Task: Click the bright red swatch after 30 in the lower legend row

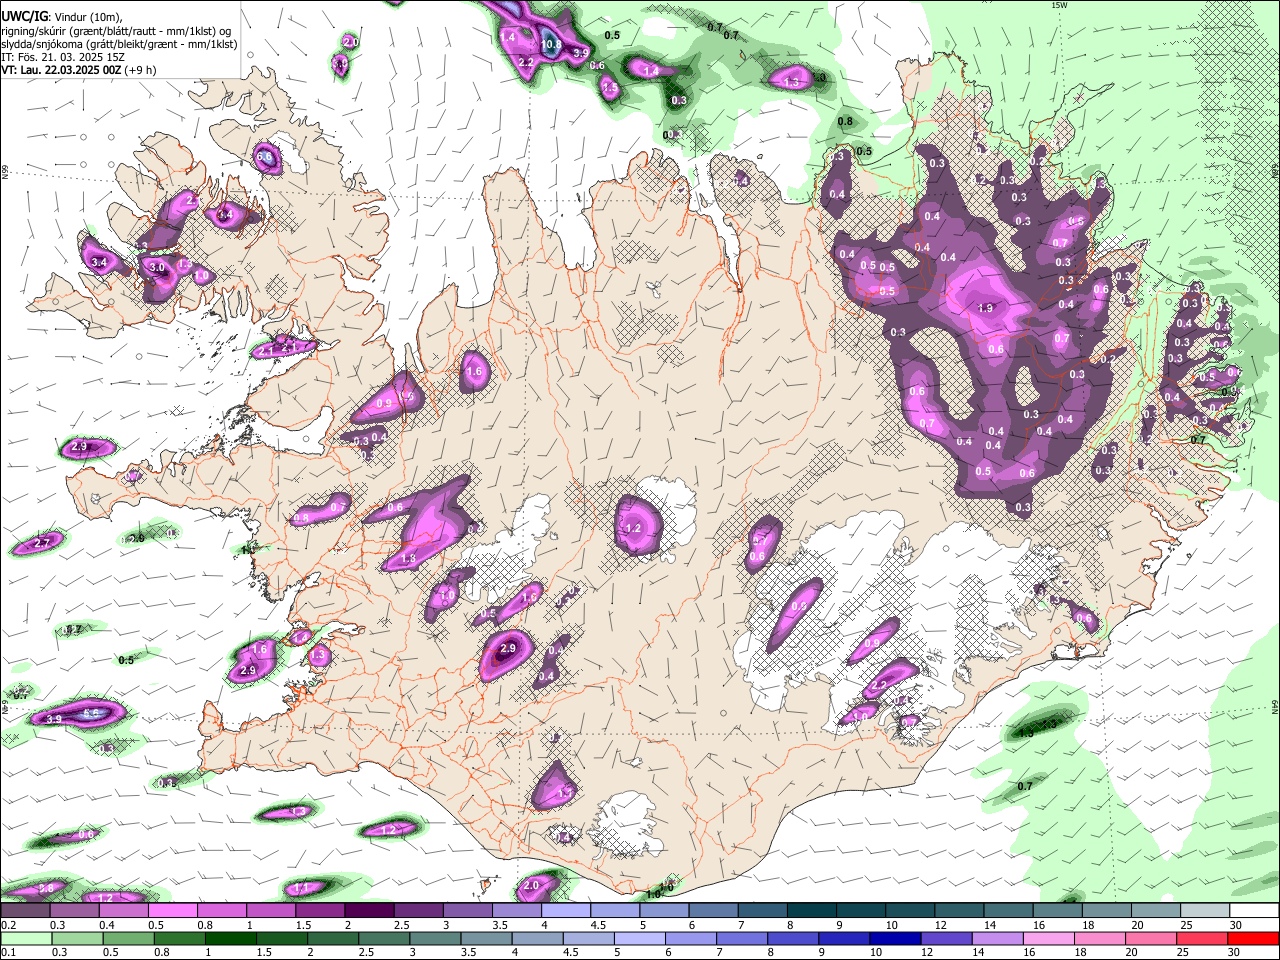Action: point(1254,938)
